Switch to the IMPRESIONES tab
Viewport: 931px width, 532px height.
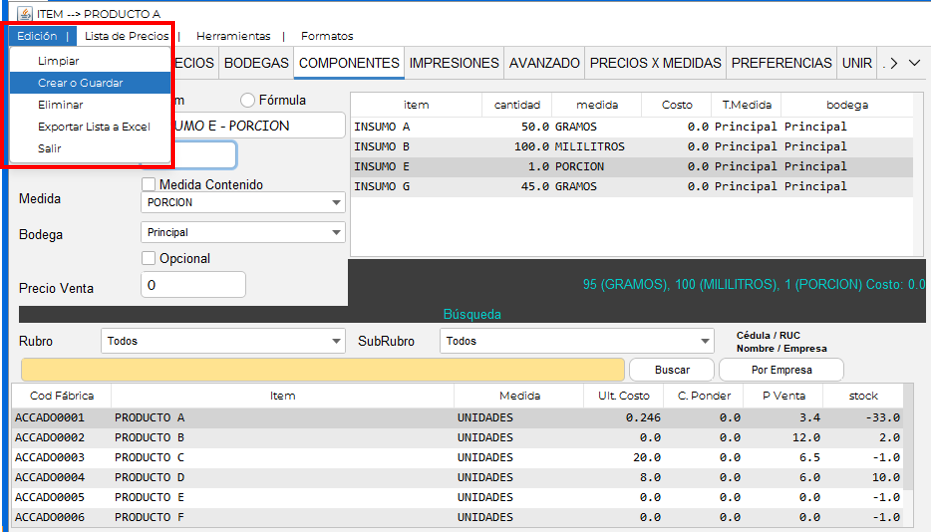tap(454, 63)
